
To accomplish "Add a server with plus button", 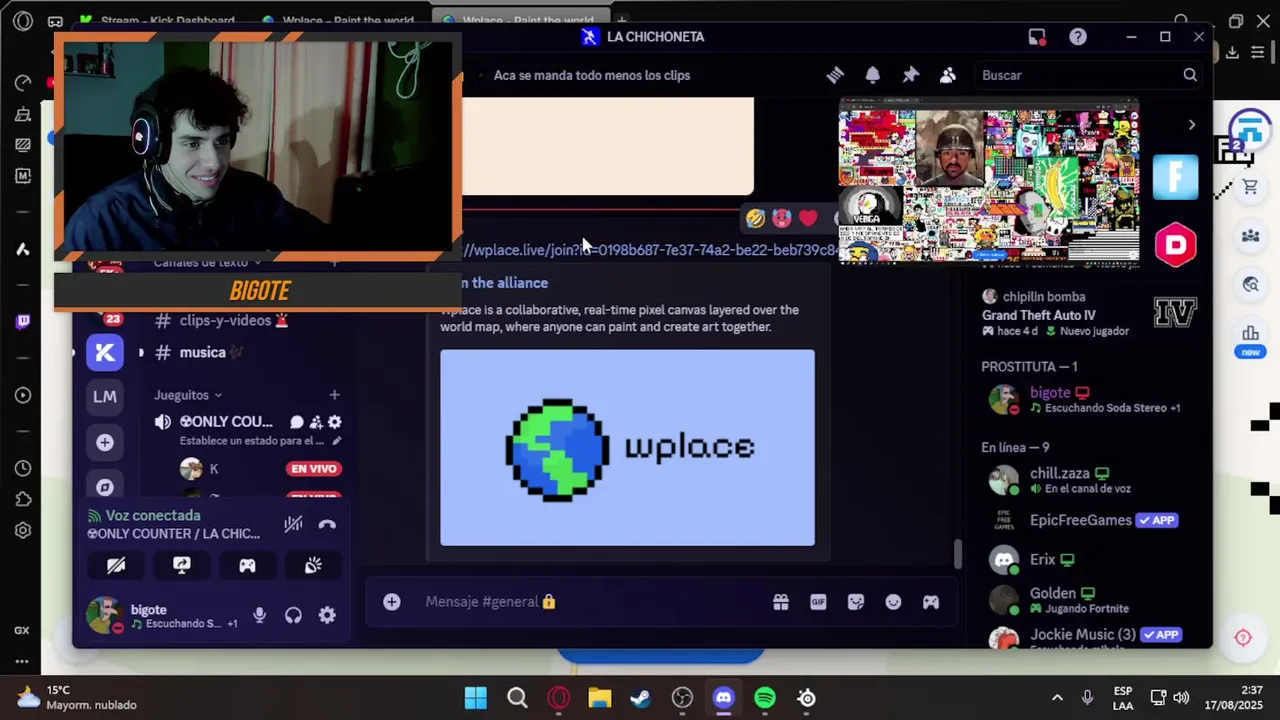I will [x=105, y=442].
